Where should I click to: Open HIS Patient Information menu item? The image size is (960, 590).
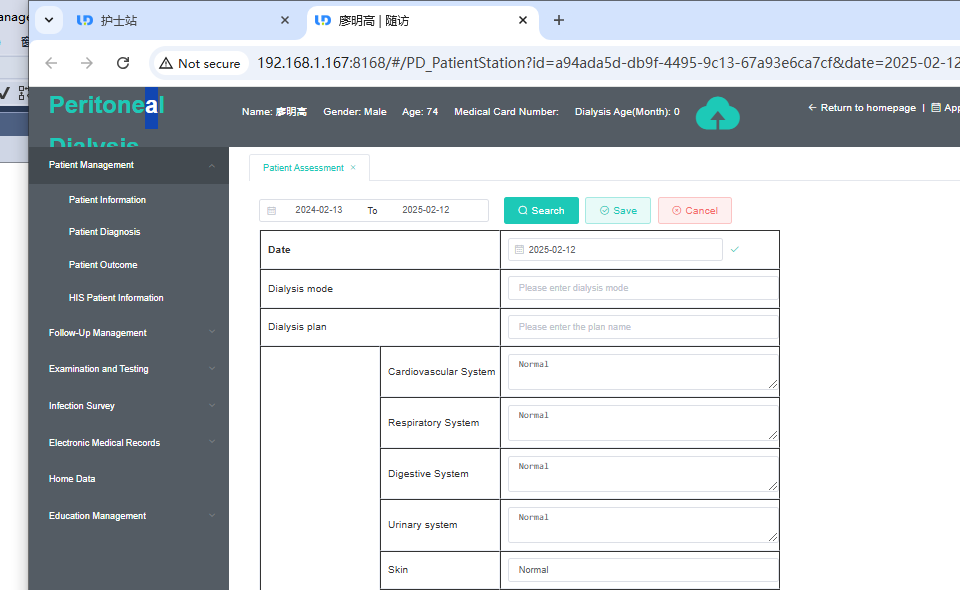pos(116,297)
